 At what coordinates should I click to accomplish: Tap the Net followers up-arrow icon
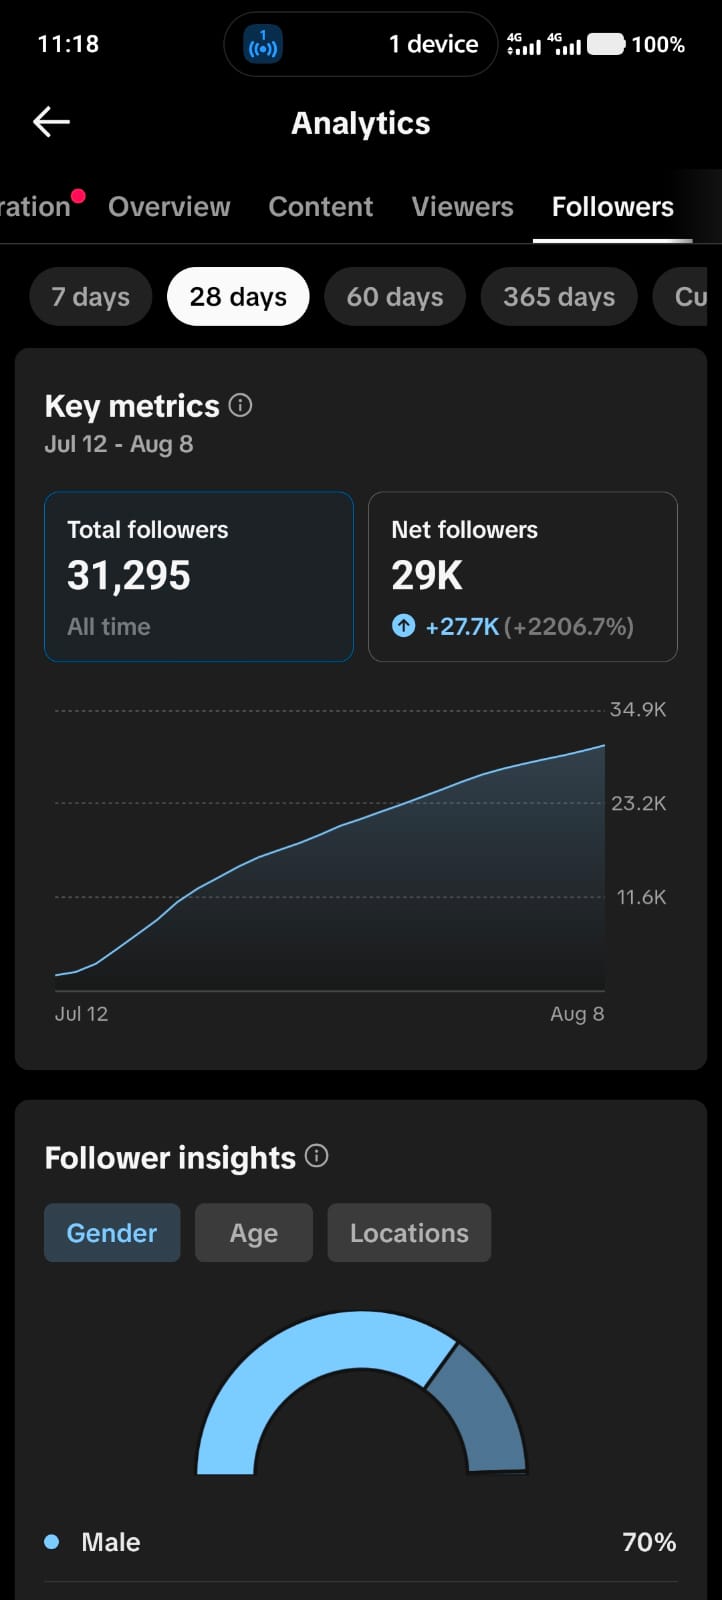click(x=403, y=626)
